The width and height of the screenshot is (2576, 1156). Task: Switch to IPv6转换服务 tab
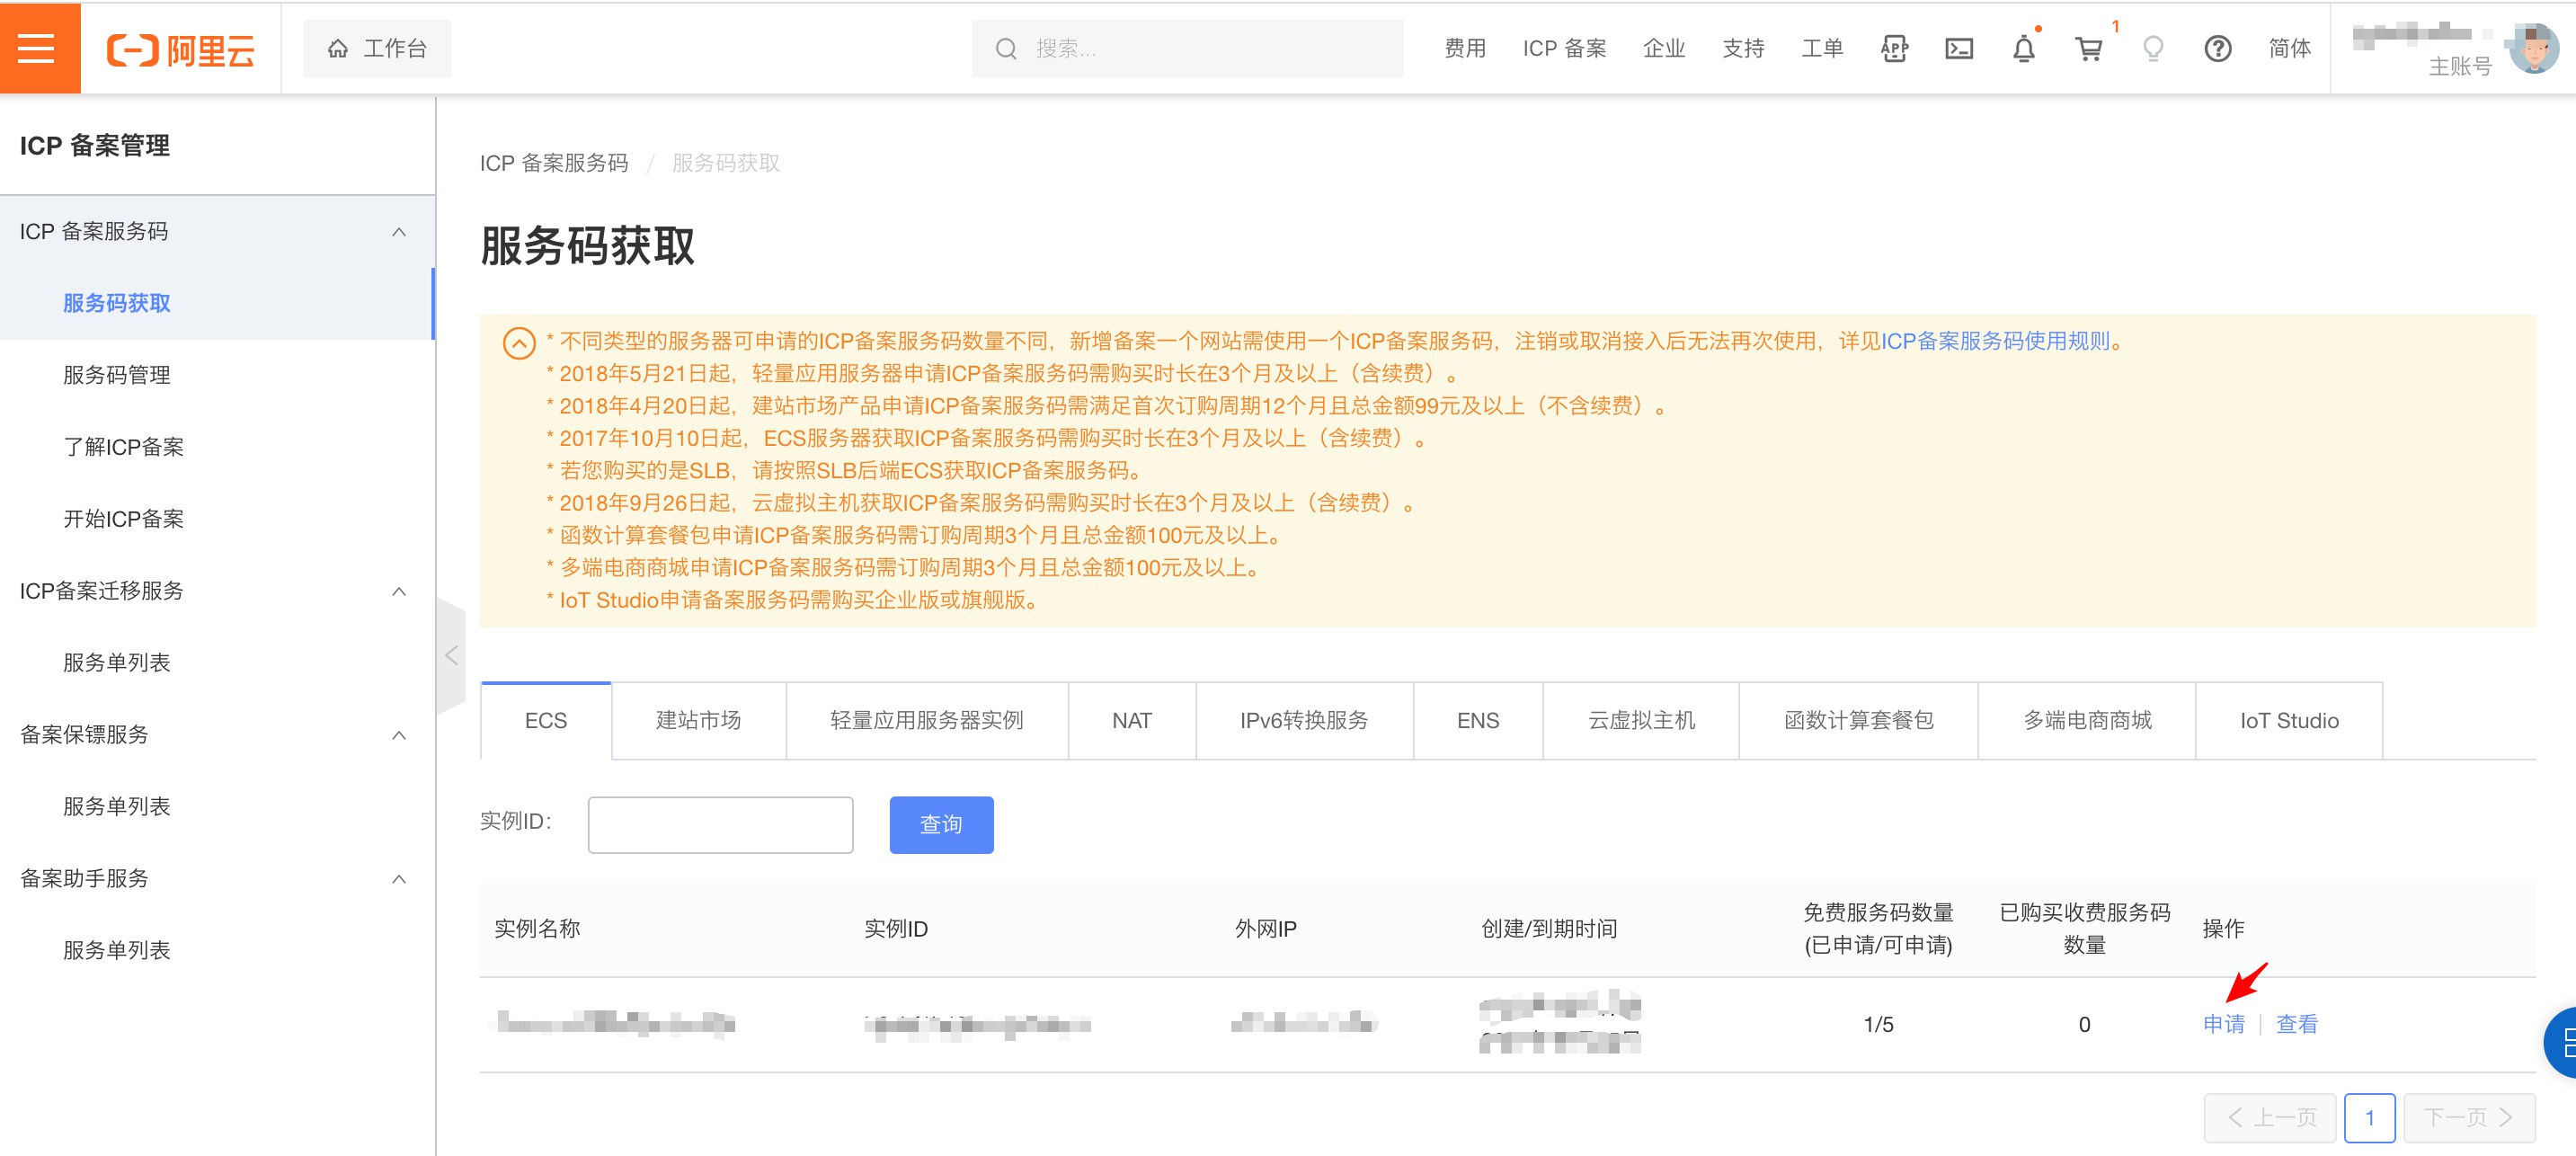[1304, 720]
